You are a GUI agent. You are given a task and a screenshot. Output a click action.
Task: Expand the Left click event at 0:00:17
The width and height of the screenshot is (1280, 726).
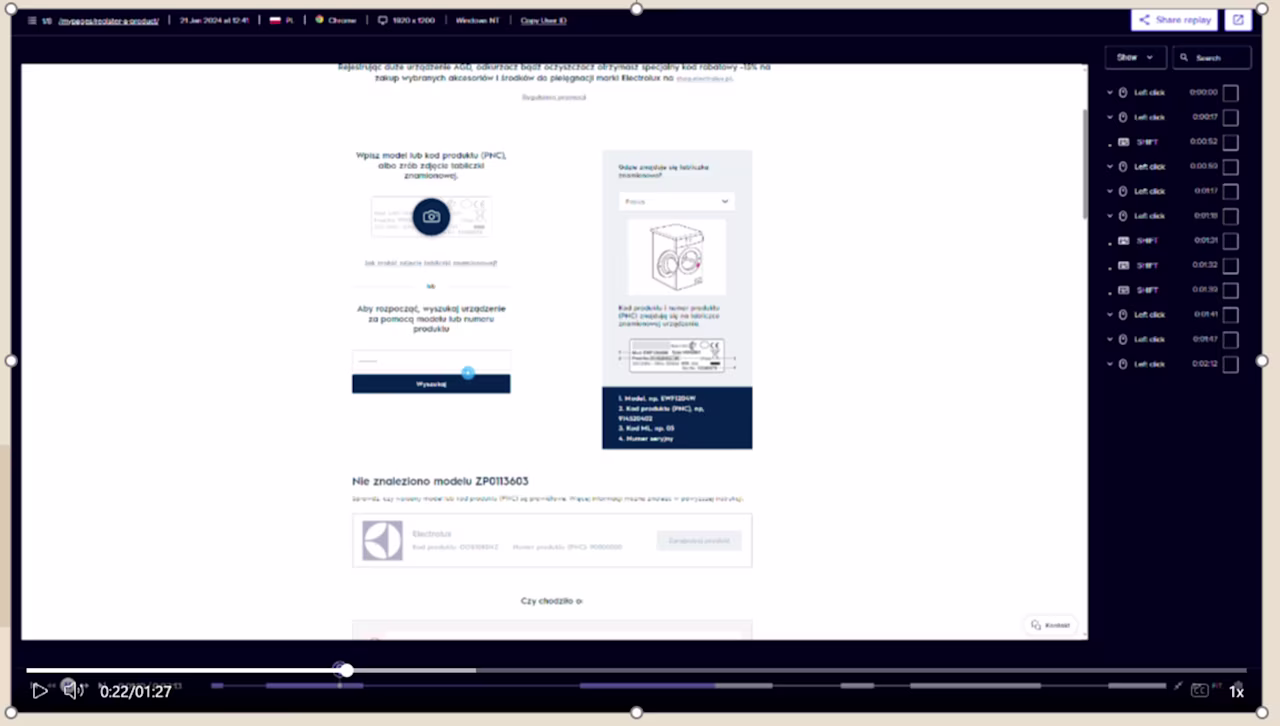pyautogui.click(x=1110, y=117)
